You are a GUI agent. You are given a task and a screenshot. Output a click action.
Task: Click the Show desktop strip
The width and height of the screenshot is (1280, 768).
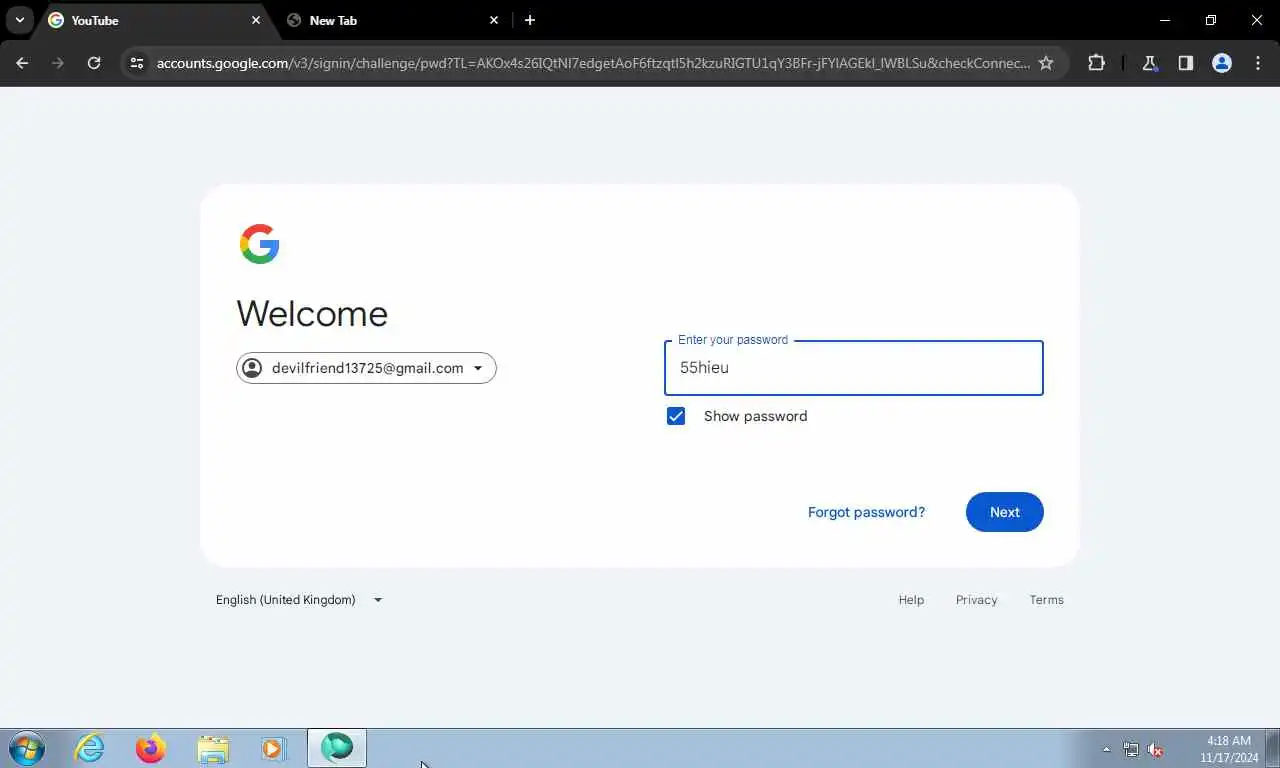pos(1273,748)
